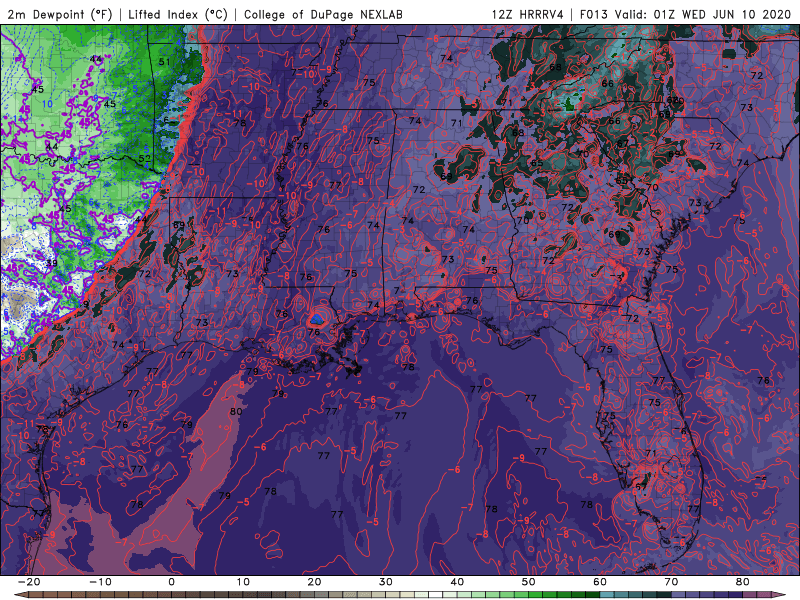Click the "0" color bar scale label
The height and width of the screenshot is (600, 800).
pyautogui.click(x=171, y=582)
